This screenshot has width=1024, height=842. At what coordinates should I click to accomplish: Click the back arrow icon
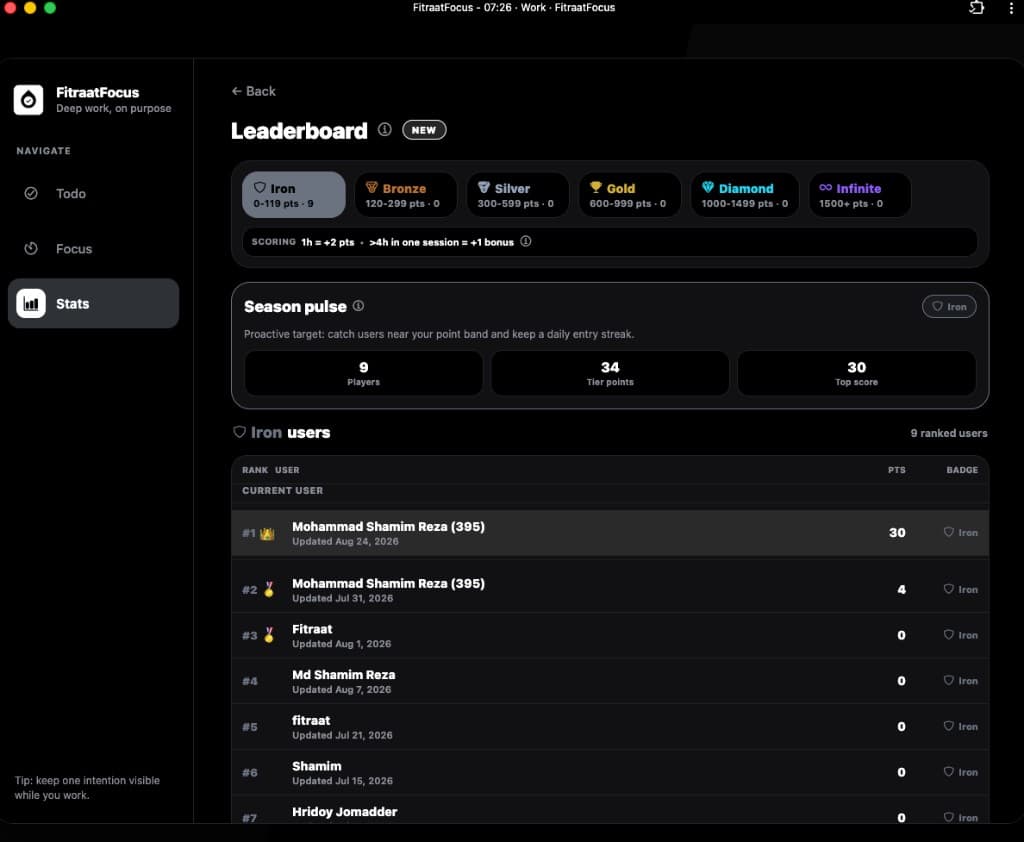tap(236, 91)
